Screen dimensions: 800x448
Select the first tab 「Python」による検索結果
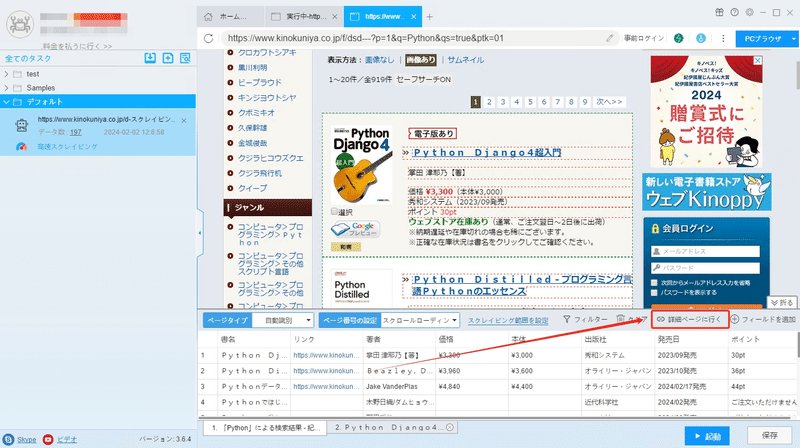point(265,428)
